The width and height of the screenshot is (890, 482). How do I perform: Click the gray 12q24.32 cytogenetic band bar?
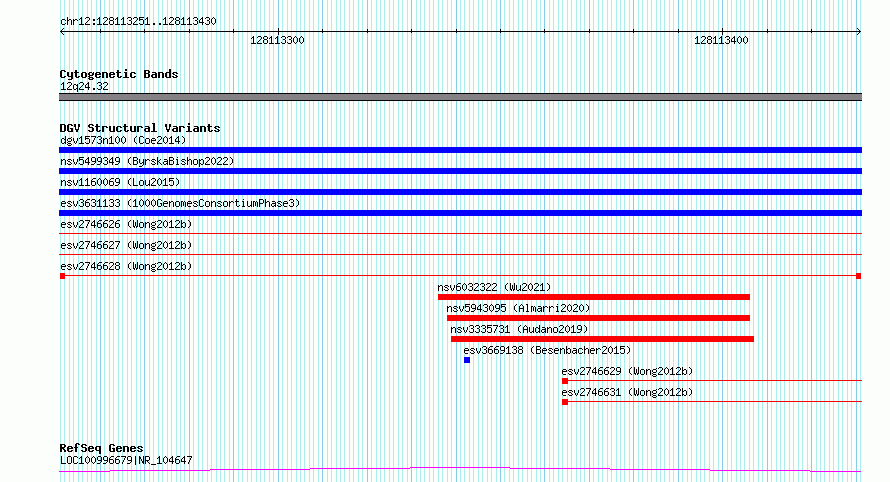[x=460, y=97]
